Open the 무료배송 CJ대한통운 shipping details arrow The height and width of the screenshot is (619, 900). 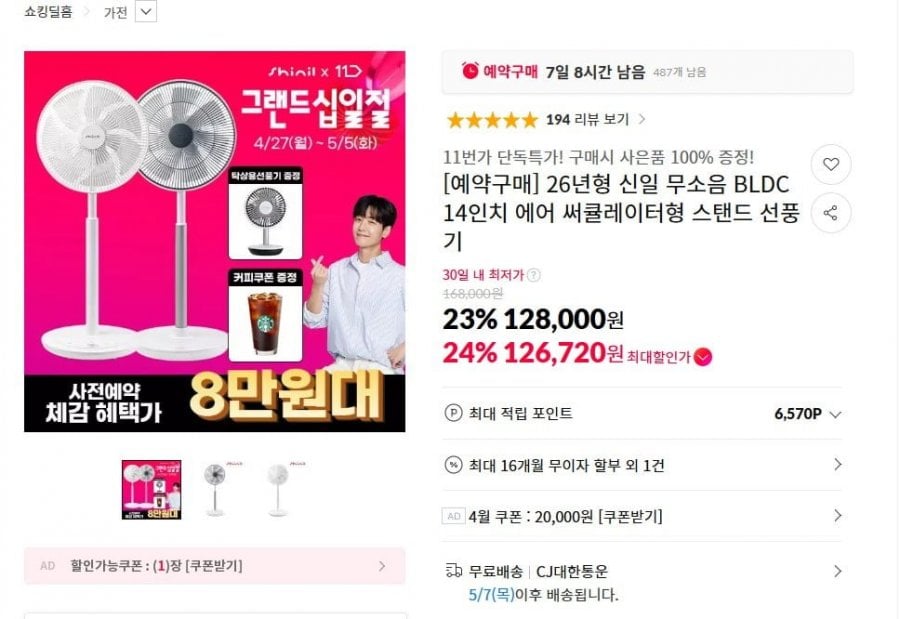coord(837,571)
